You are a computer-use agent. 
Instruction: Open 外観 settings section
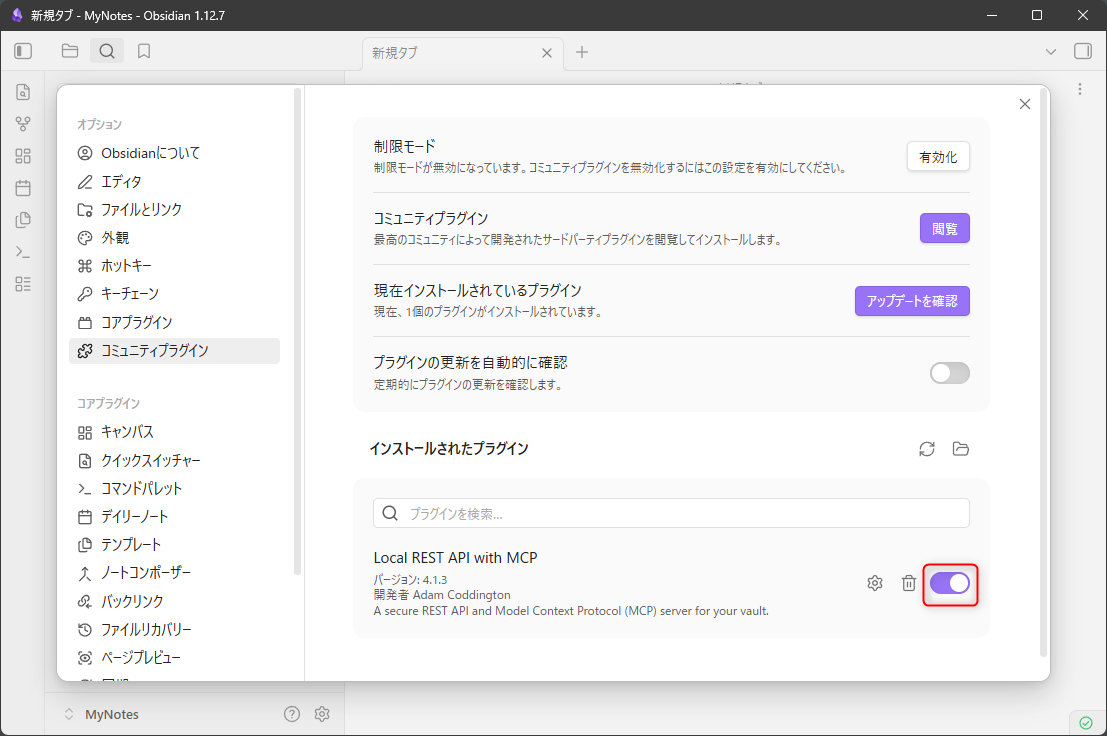point(174,238)
